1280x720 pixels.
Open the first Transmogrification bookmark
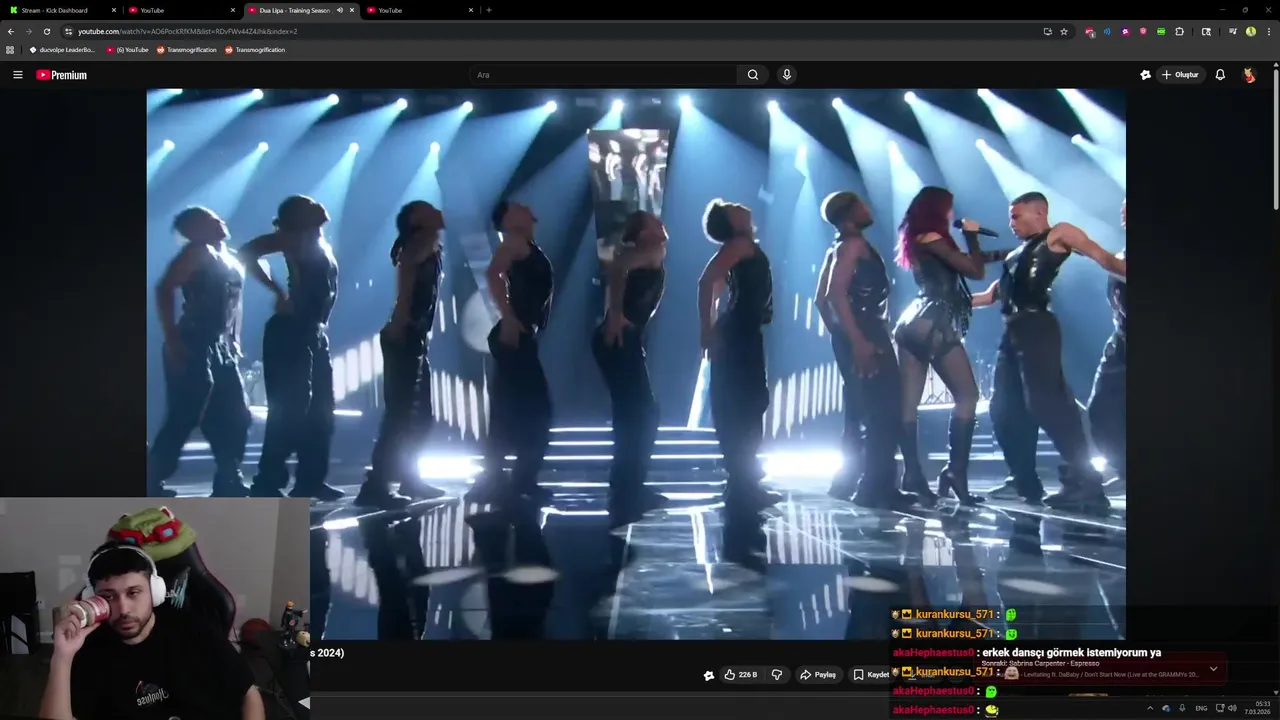point(186,49)
